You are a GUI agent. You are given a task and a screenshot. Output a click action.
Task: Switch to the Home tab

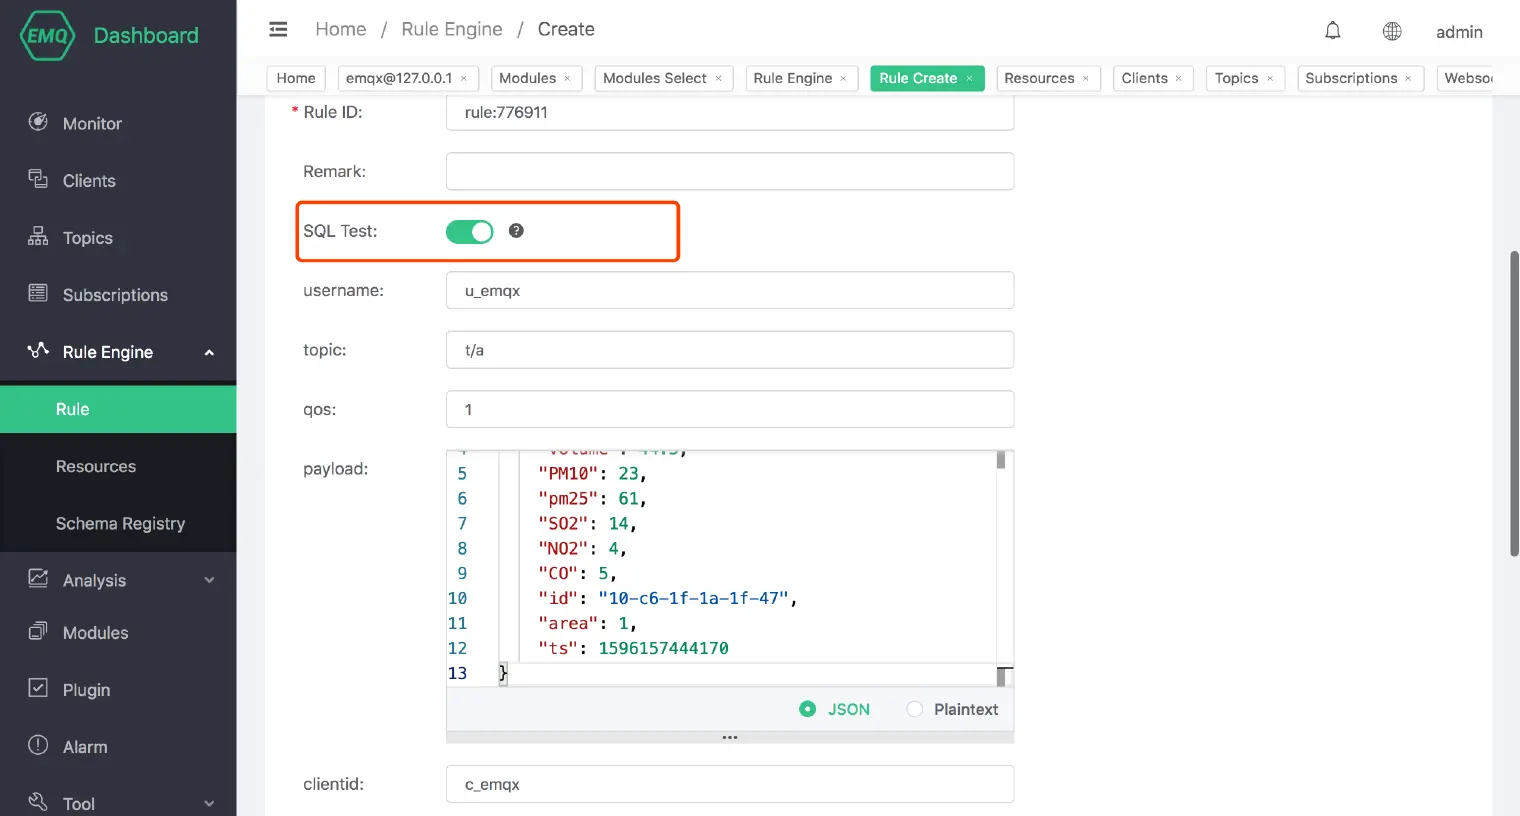click(x=296, y=78)
